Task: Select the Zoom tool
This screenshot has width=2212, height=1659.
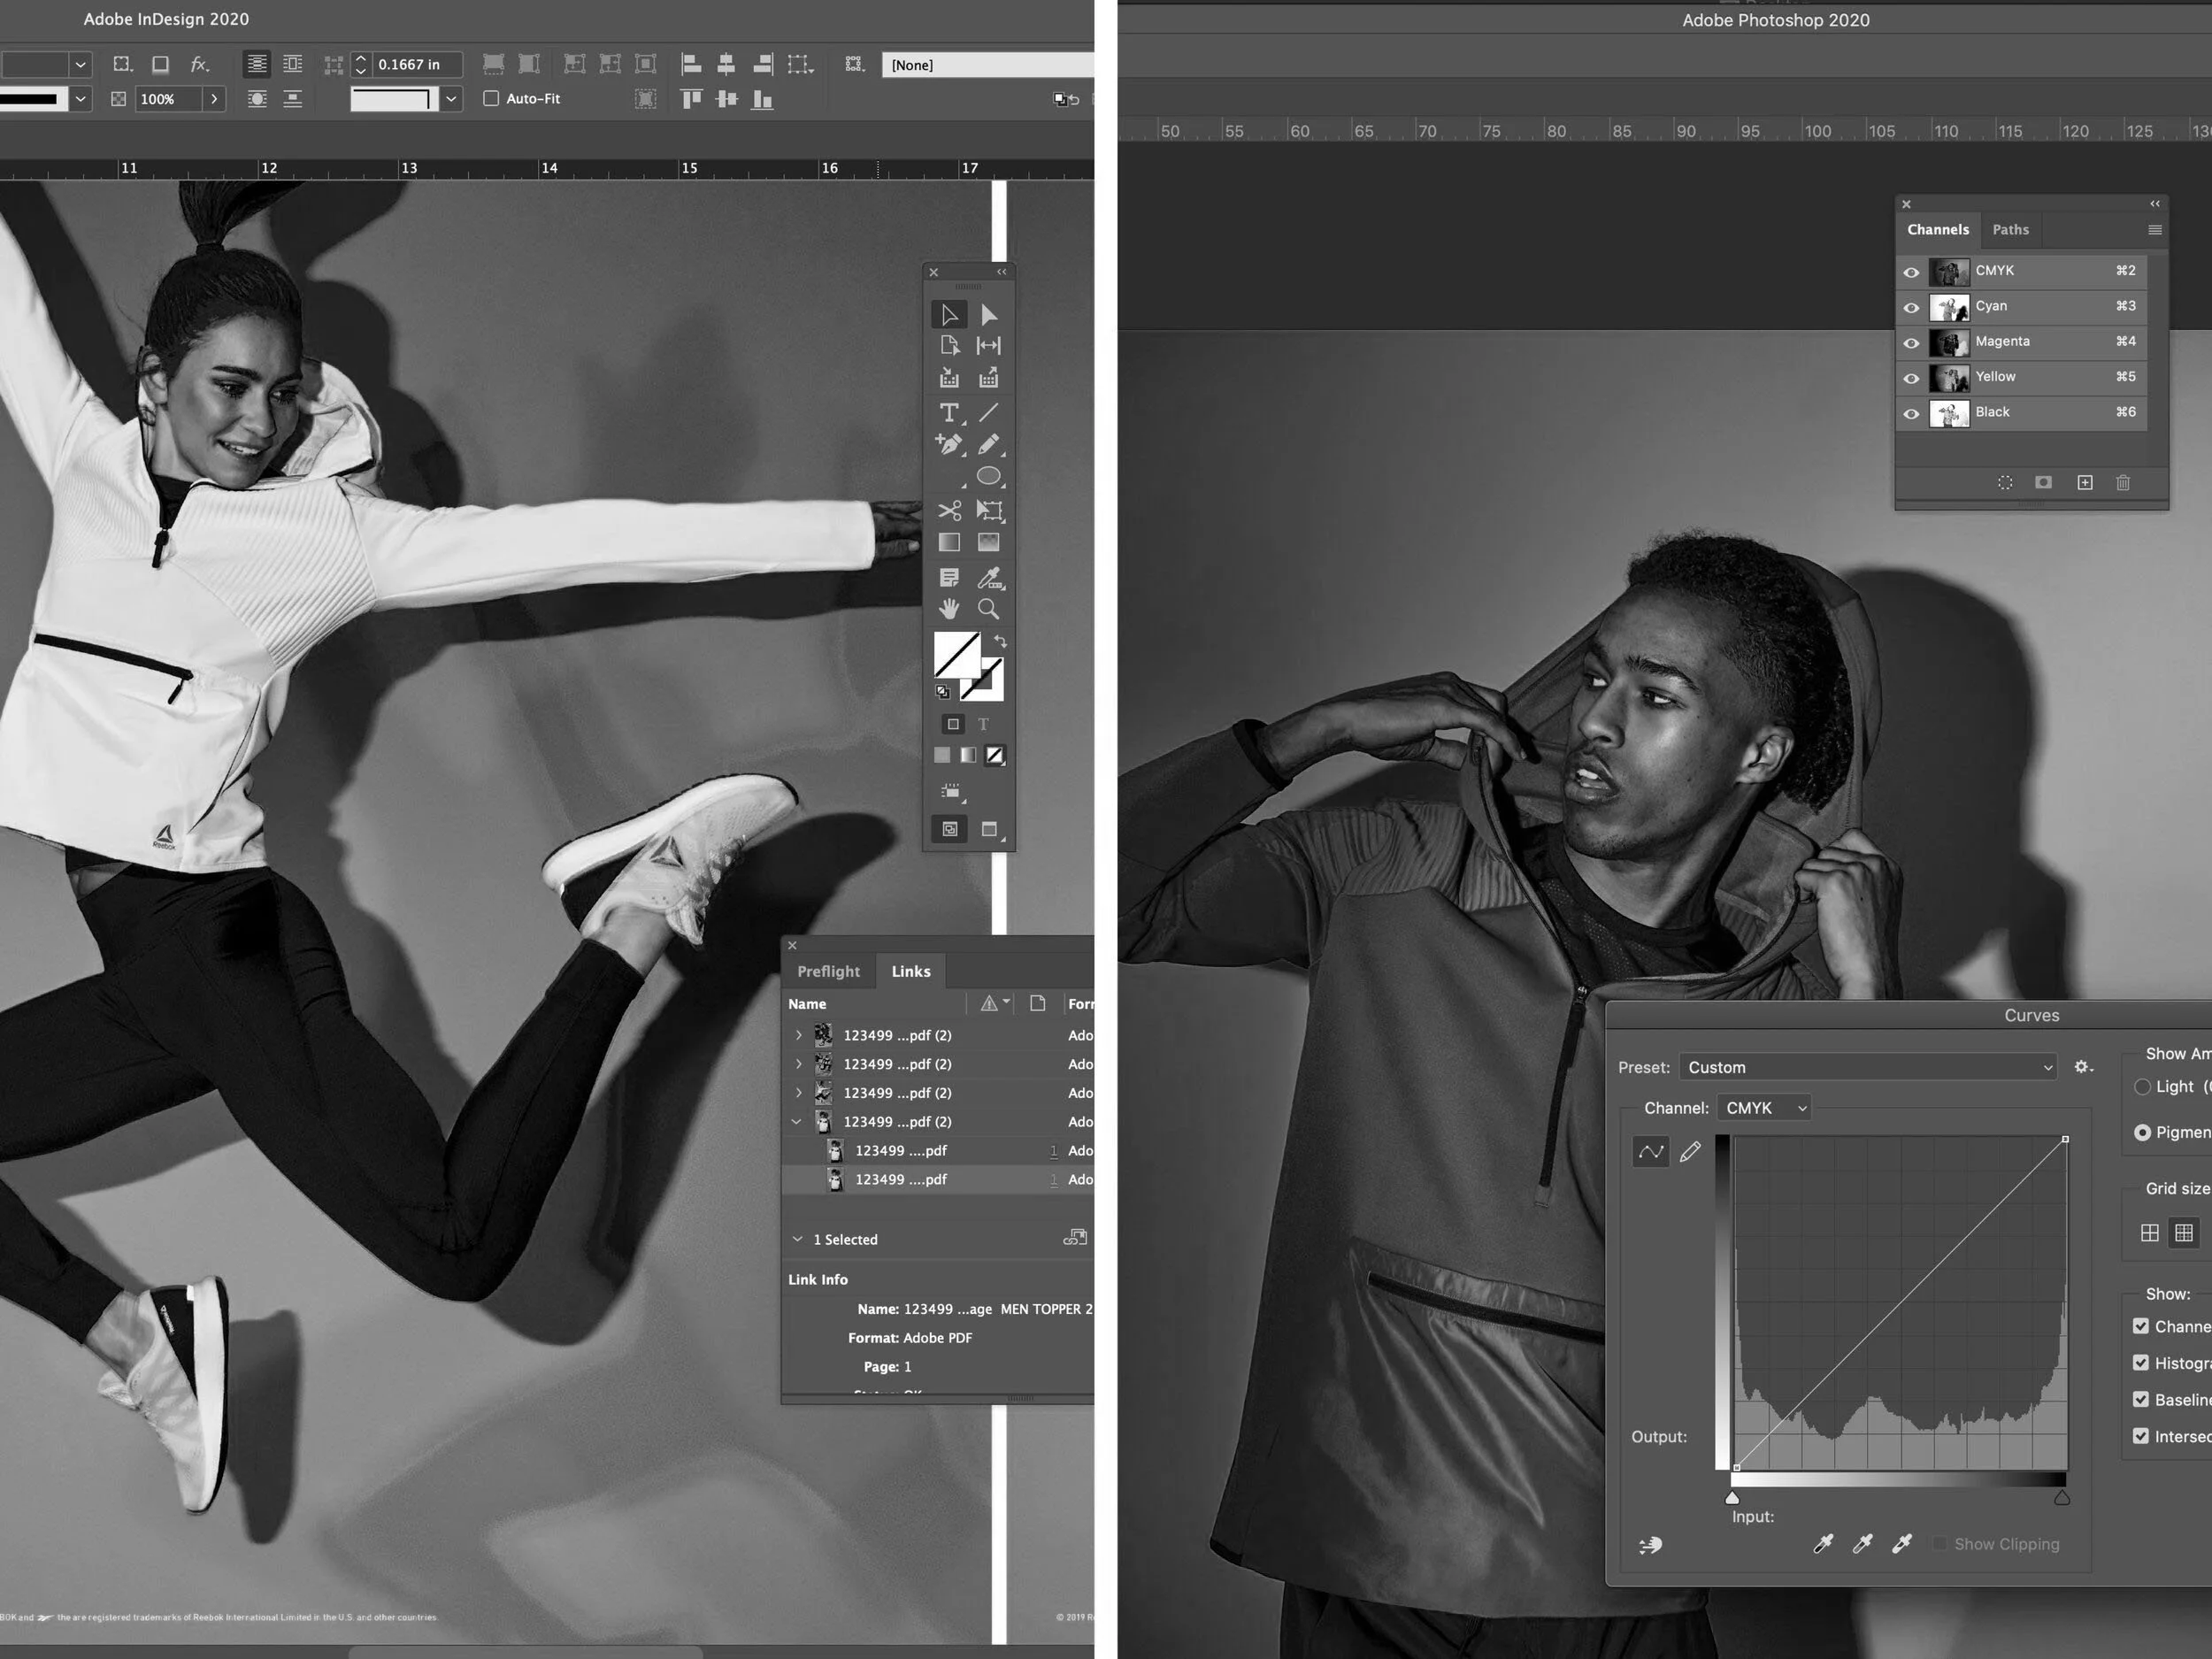Action: (989, 608)
